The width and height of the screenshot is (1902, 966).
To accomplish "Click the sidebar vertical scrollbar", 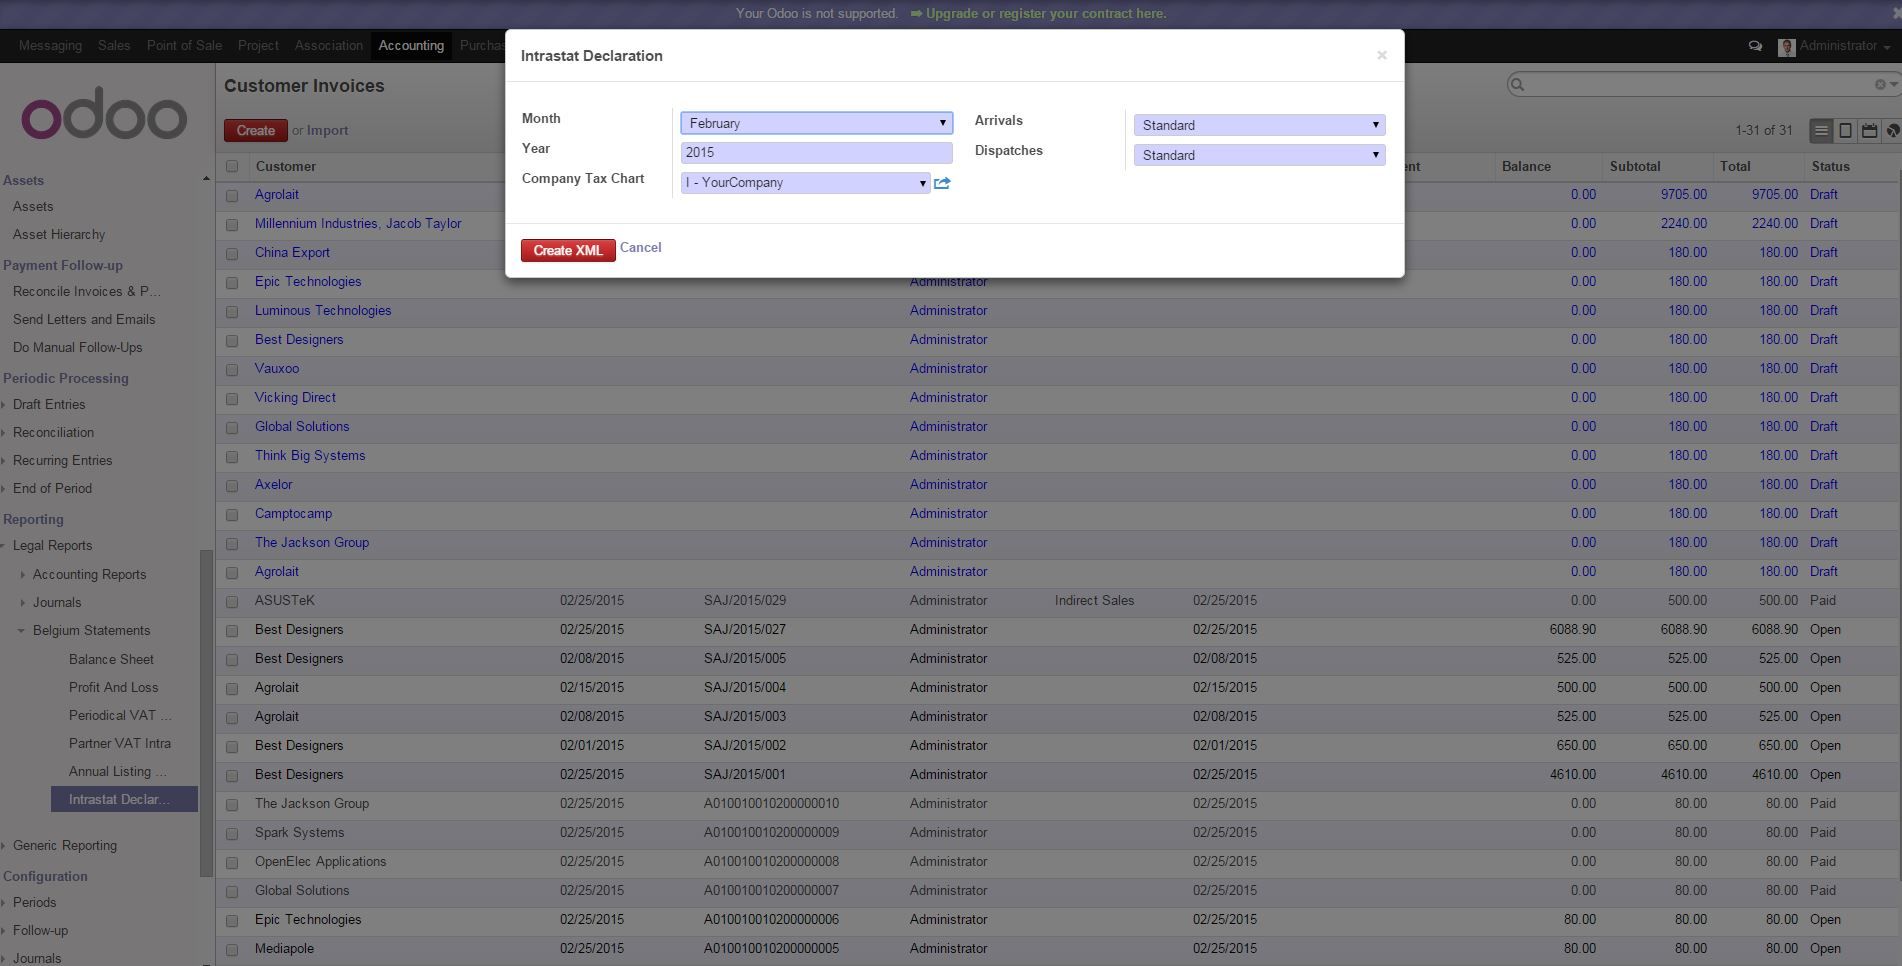I will 207,713.
